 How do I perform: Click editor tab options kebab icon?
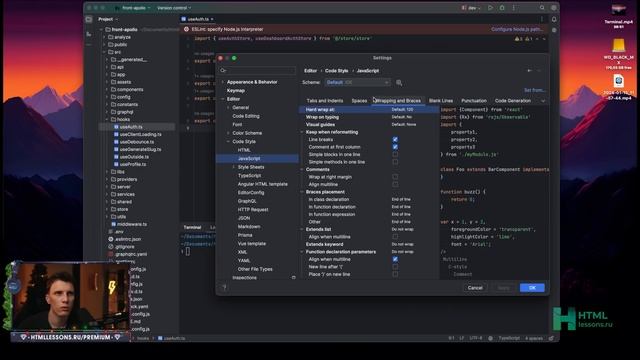pos(542,19)
